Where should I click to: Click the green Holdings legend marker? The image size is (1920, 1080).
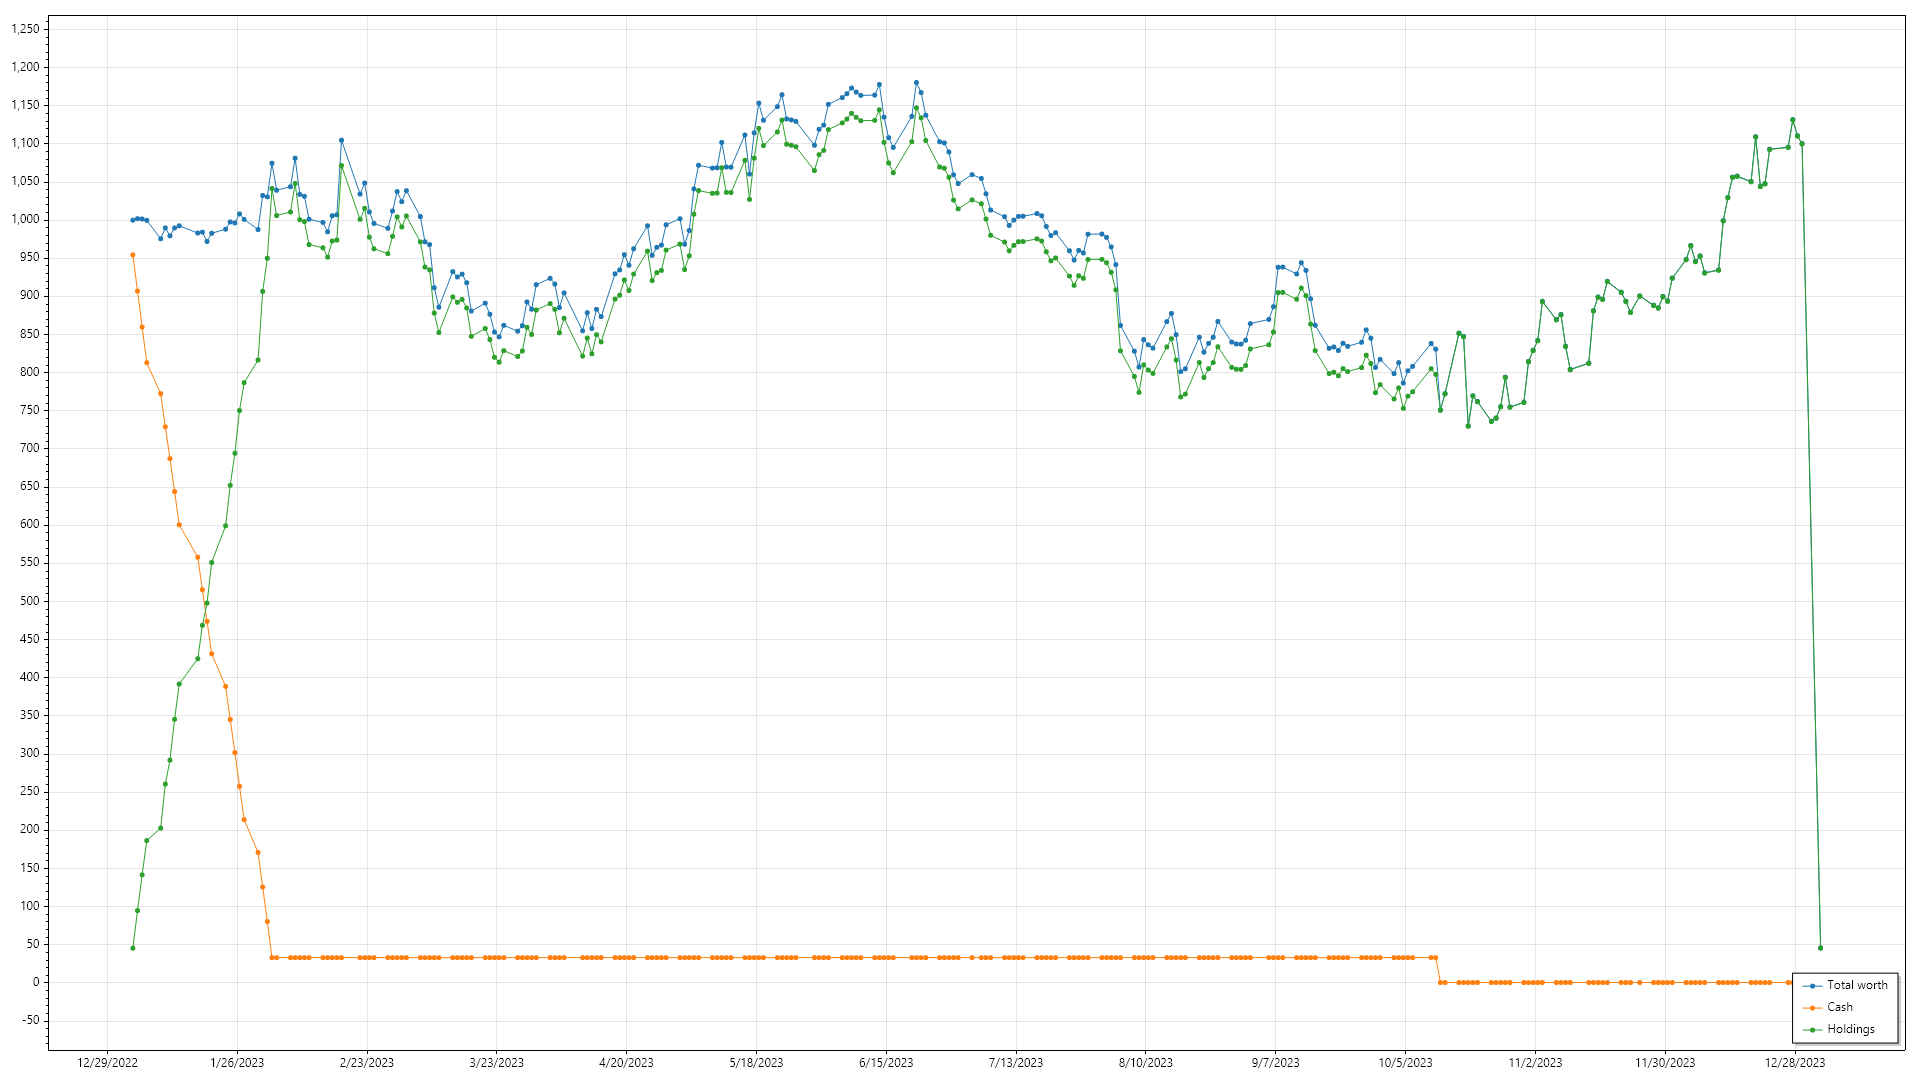pos(1812,1030)
